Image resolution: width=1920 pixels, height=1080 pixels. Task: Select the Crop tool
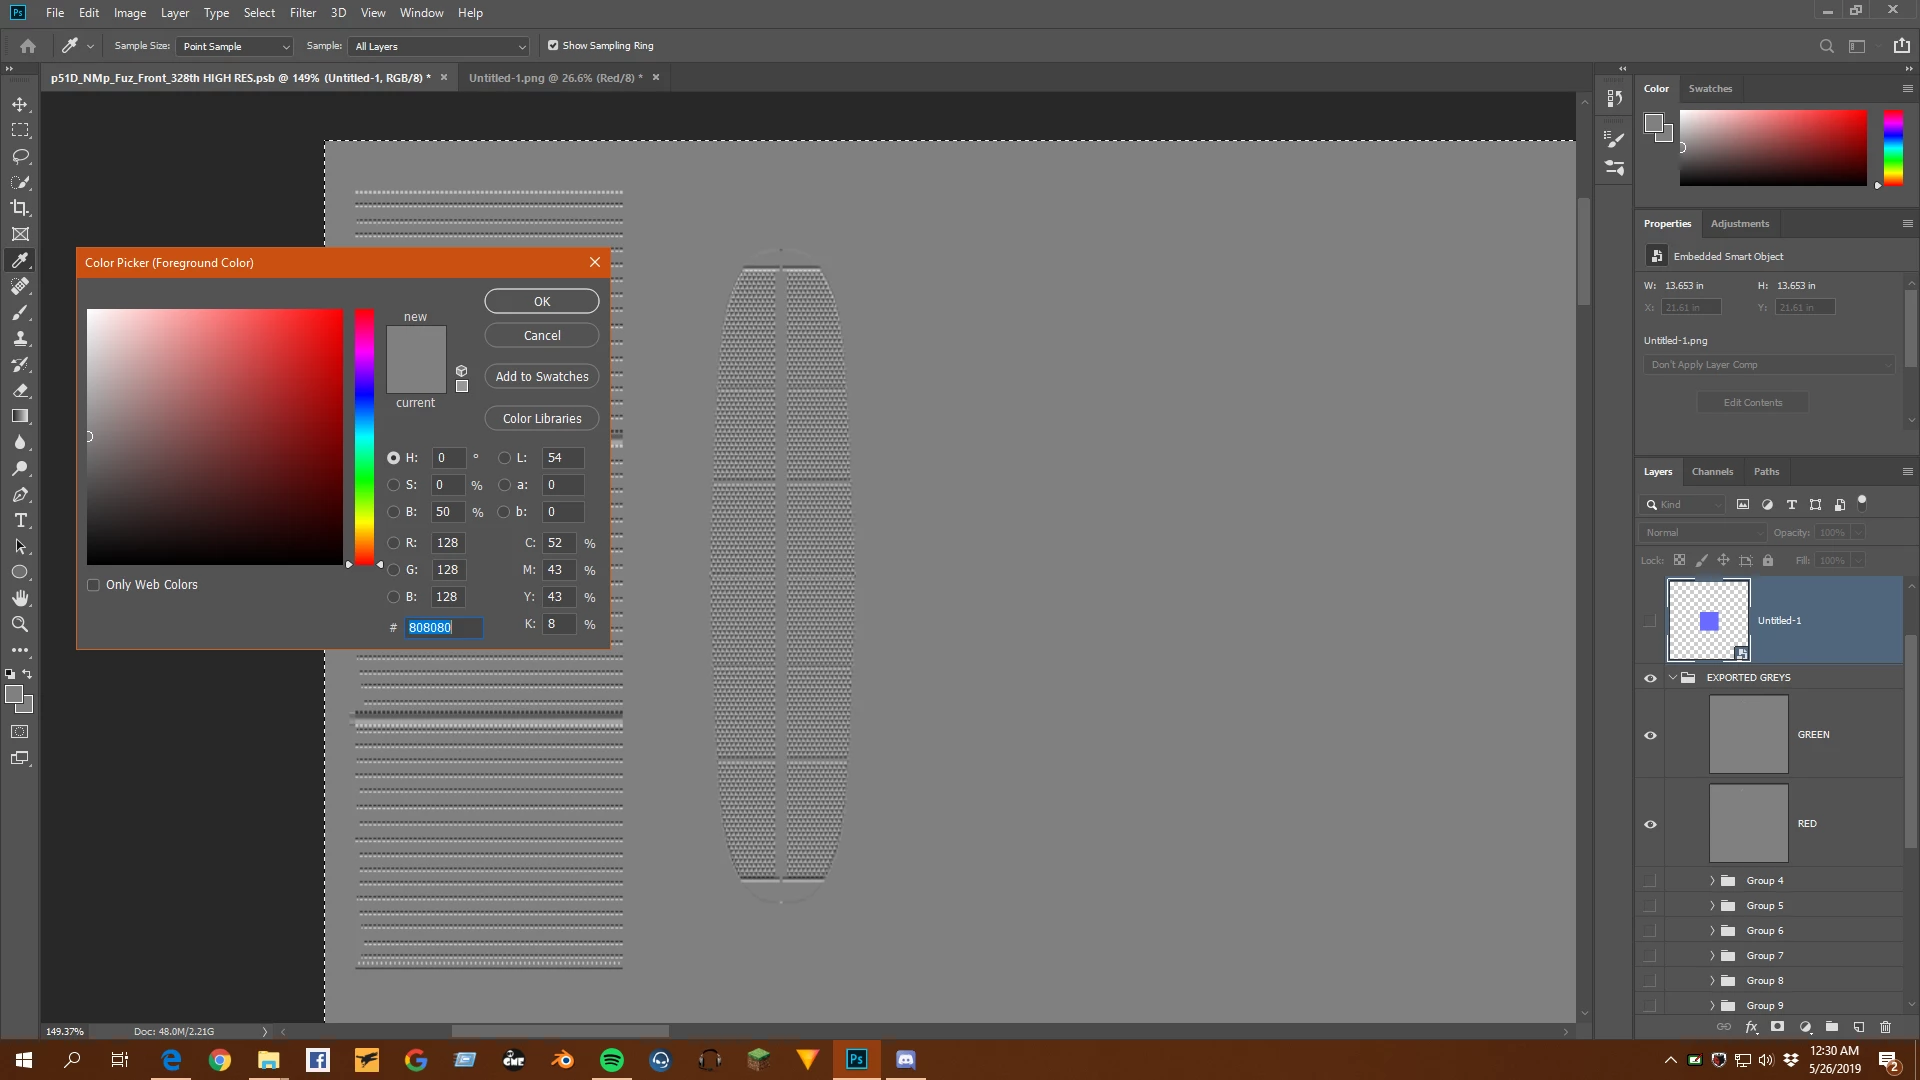pyautogui.click(x=20, y=208)
